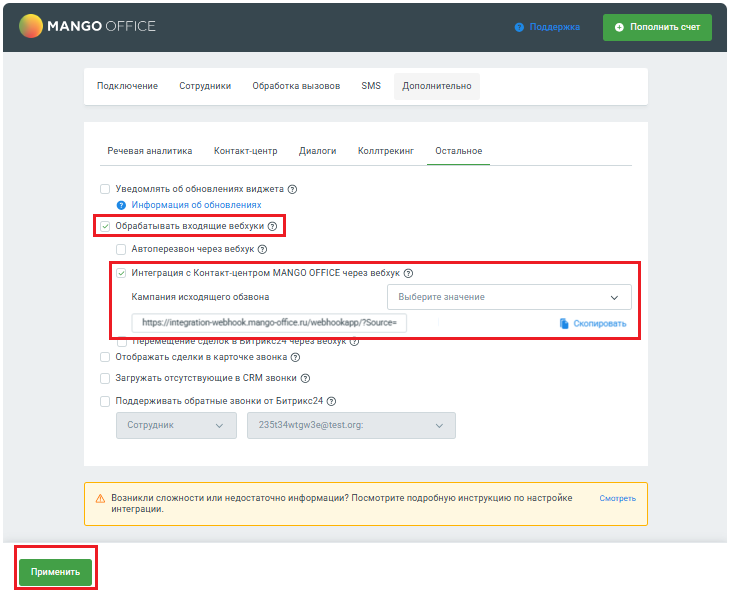The width and height of the screenshot is (730, 592).
Task: Enable Поддерживать обратные звонки от Битрикс24
Action: (105, 401)
